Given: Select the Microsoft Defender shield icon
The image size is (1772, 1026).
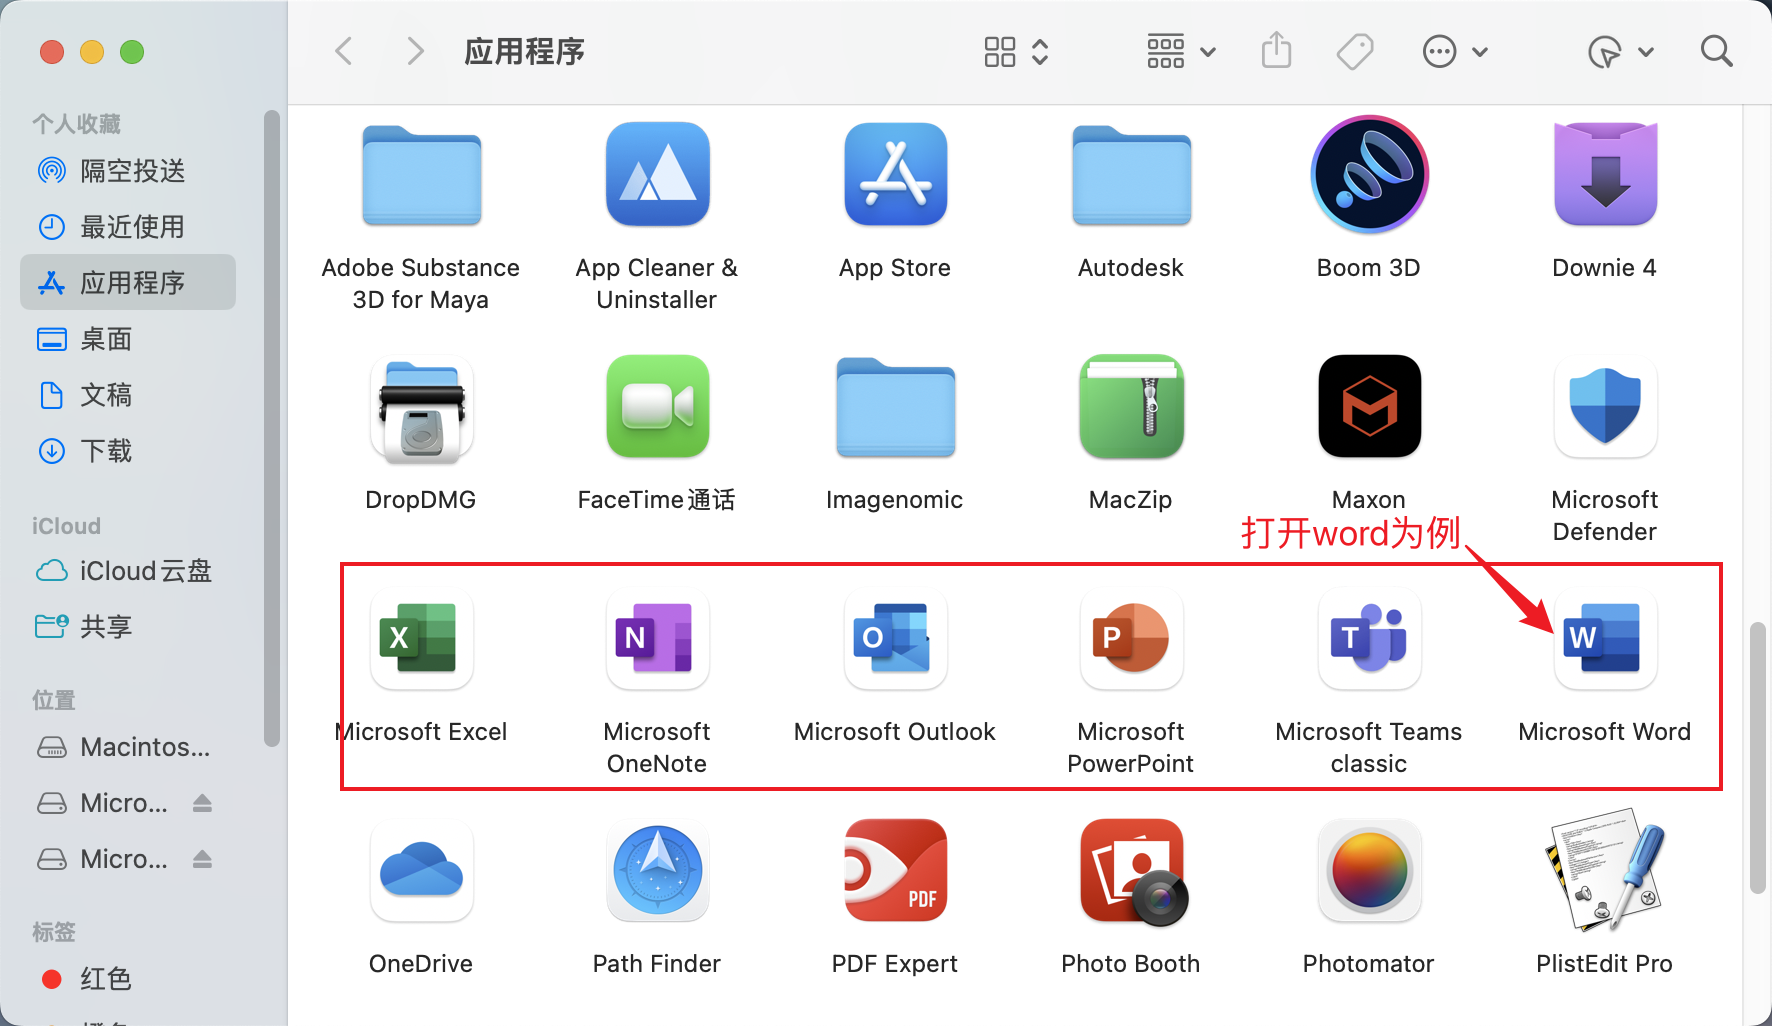Looking at the screenshot, I should [1605, 407].
